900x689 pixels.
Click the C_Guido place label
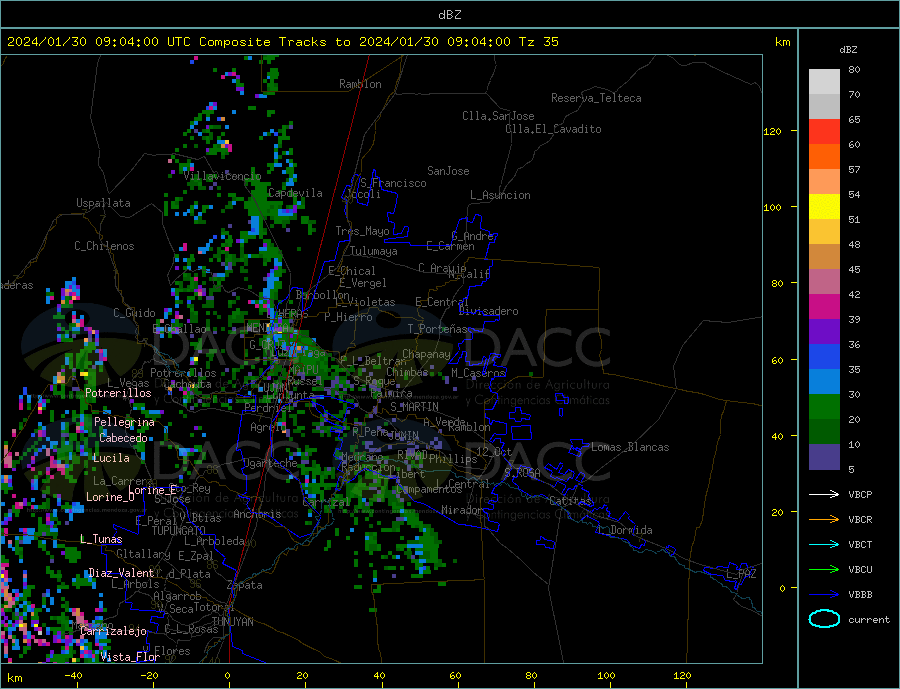[134, 313]
